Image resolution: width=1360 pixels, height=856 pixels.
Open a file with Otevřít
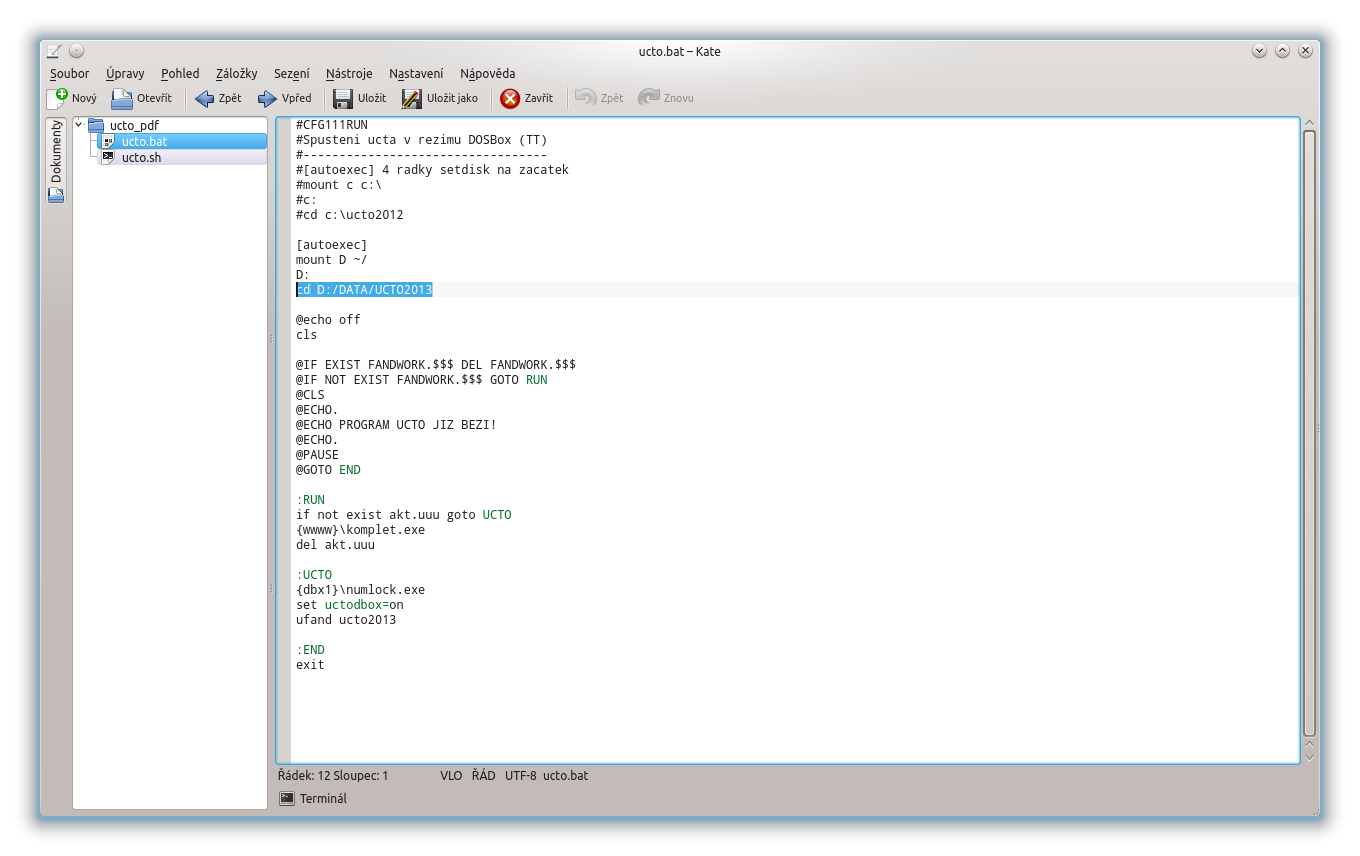tap(142, 98)
